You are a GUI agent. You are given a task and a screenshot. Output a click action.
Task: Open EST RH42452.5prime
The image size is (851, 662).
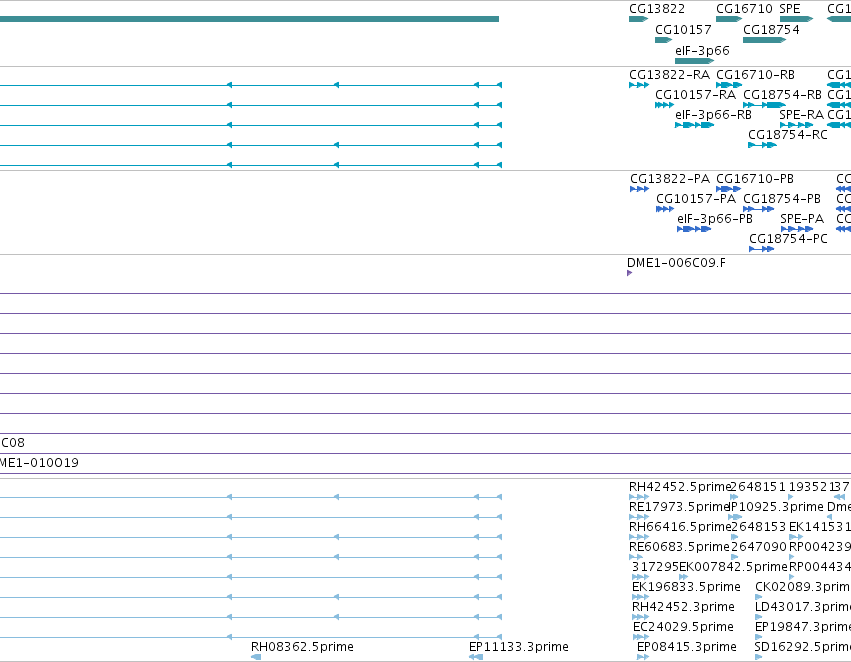pyautogui.click(x=679, y=487)
